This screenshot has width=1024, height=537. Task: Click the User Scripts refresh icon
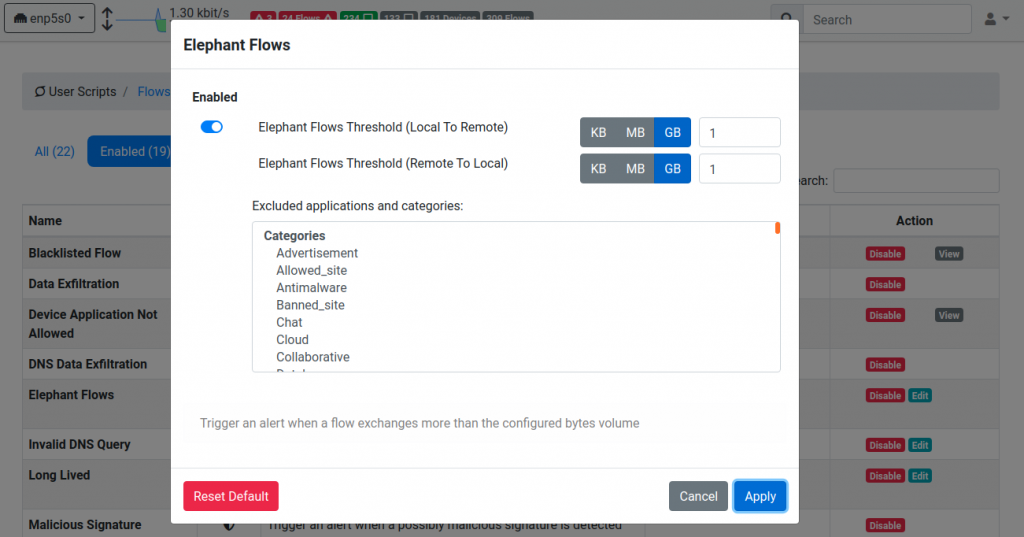[x=40, y=91]
